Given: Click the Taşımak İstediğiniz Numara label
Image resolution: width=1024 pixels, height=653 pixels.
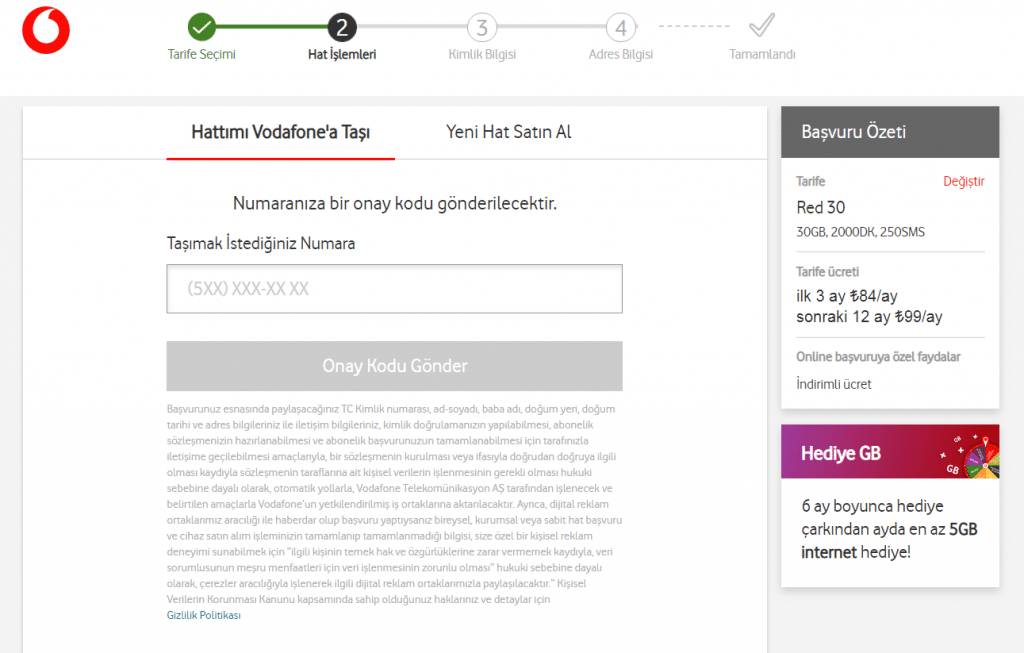Looking at the screenshot, I should pos(261,244).
